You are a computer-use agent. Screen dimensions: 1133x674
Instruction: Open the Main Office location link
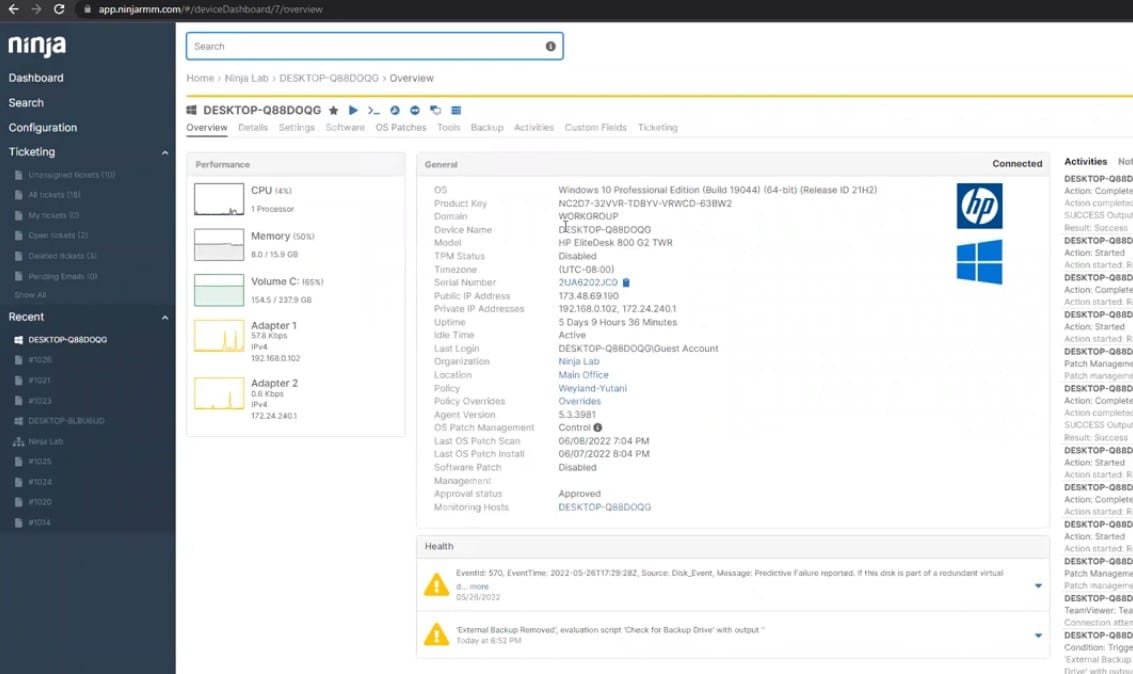point(583,375)
